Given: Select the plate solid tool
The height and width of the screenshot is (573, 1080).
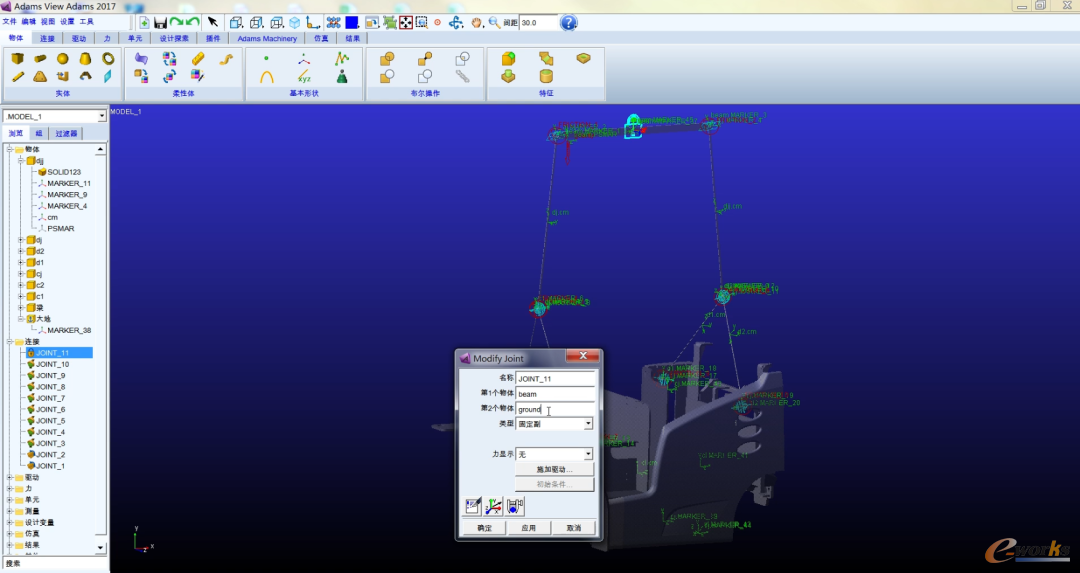Looking at the screenshot, I should tap(41, 76).
